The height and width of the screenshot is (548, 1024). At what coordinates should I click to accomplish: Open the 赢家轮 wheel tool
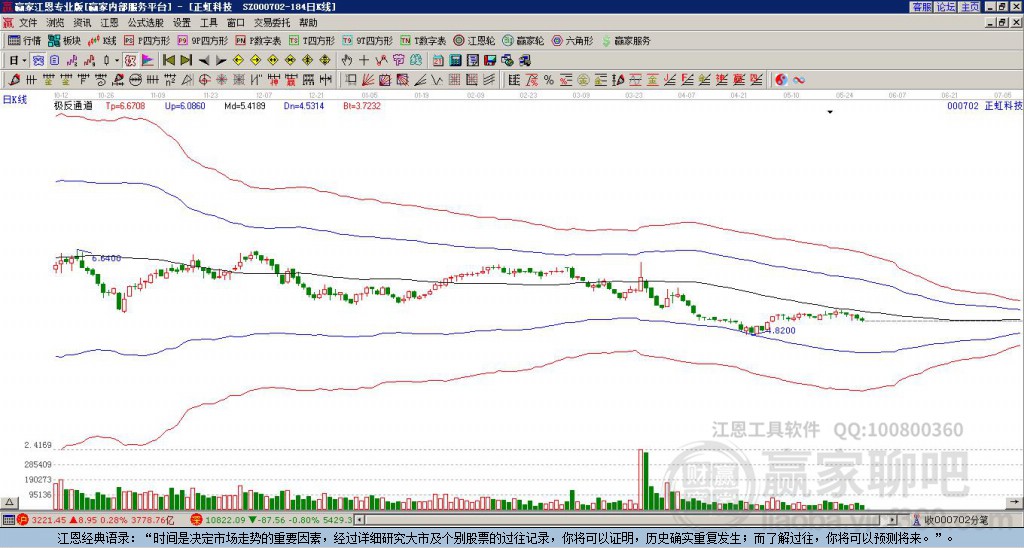523,40
